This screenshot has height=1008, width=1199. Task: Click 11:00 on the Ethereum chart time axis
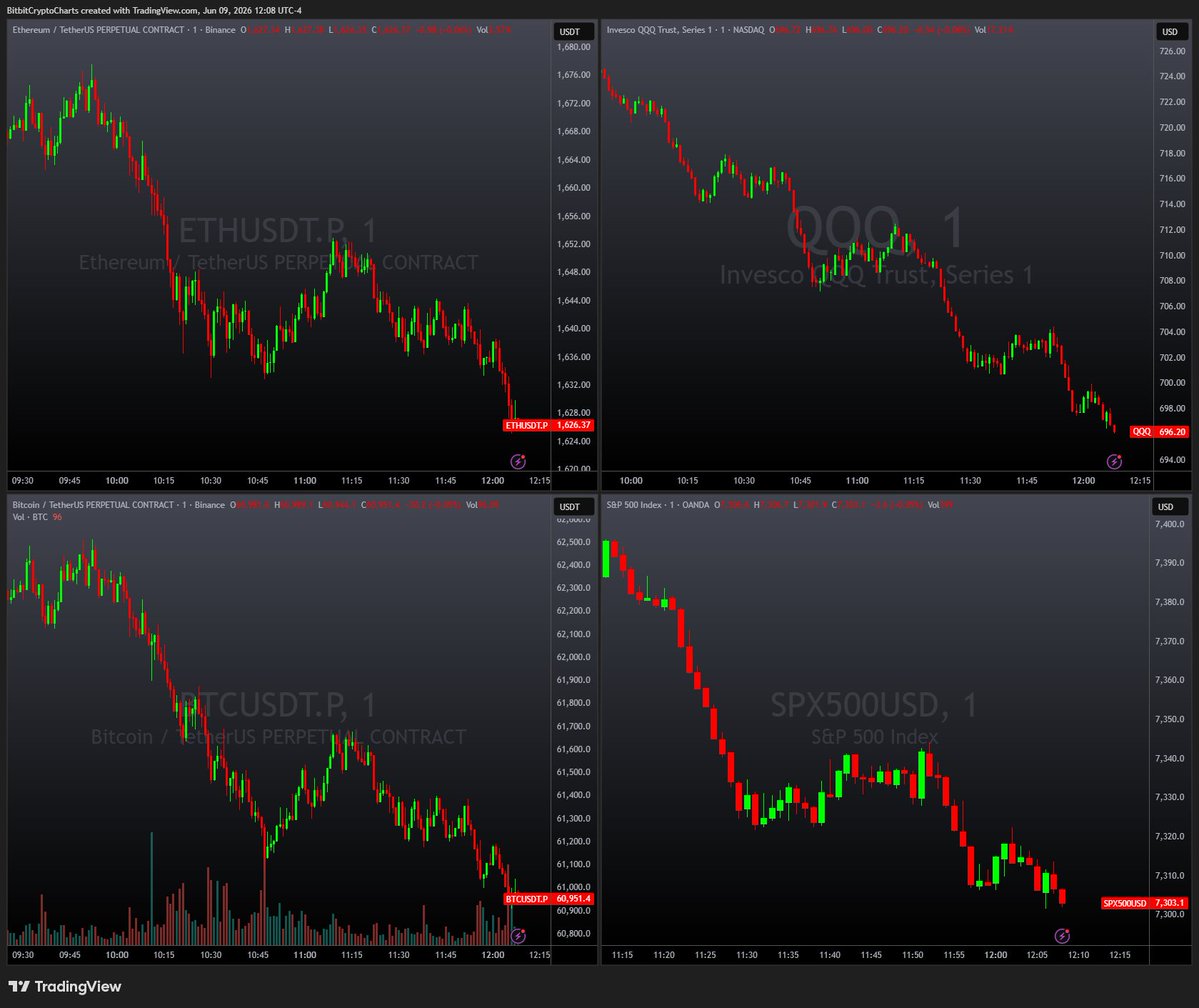click(x=305, y=480)
